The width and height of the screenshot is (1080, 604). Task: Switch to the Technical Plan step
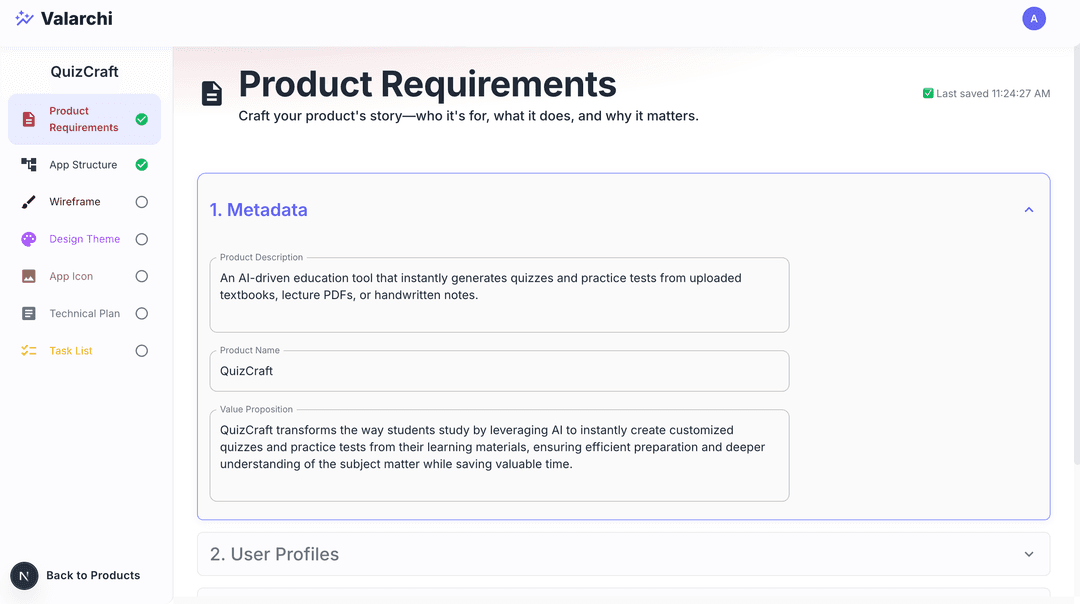click(84, 313)
